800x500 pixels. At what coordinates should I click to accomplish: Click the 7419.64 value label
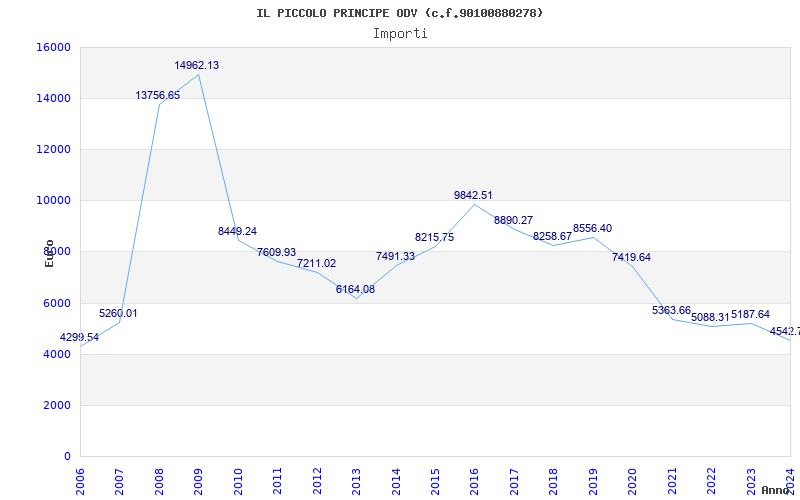click(x=631, y=257)
